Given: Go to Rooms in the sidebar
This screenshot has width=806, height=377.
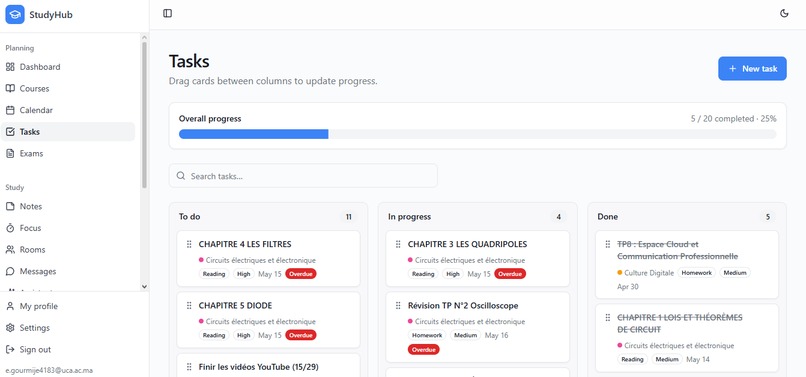Looking at the screenshot, I should point(68,249).
